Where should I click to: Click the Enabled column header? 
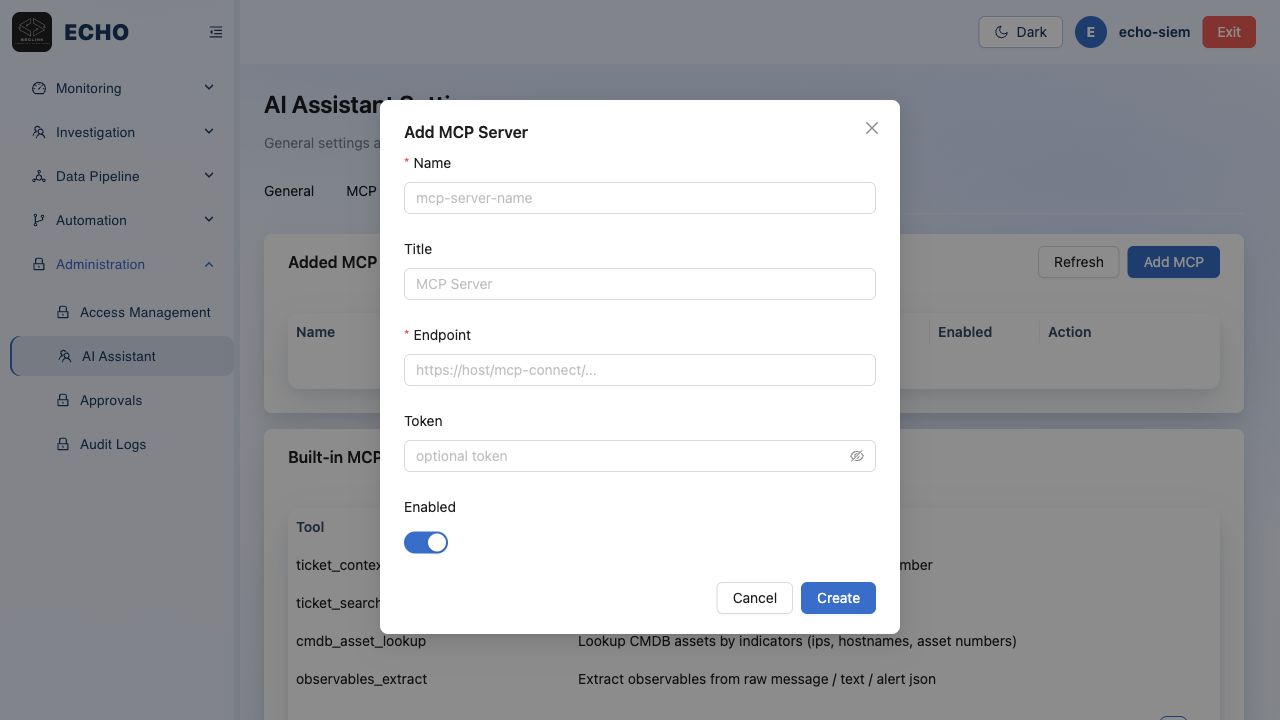[x=965, y=332]
